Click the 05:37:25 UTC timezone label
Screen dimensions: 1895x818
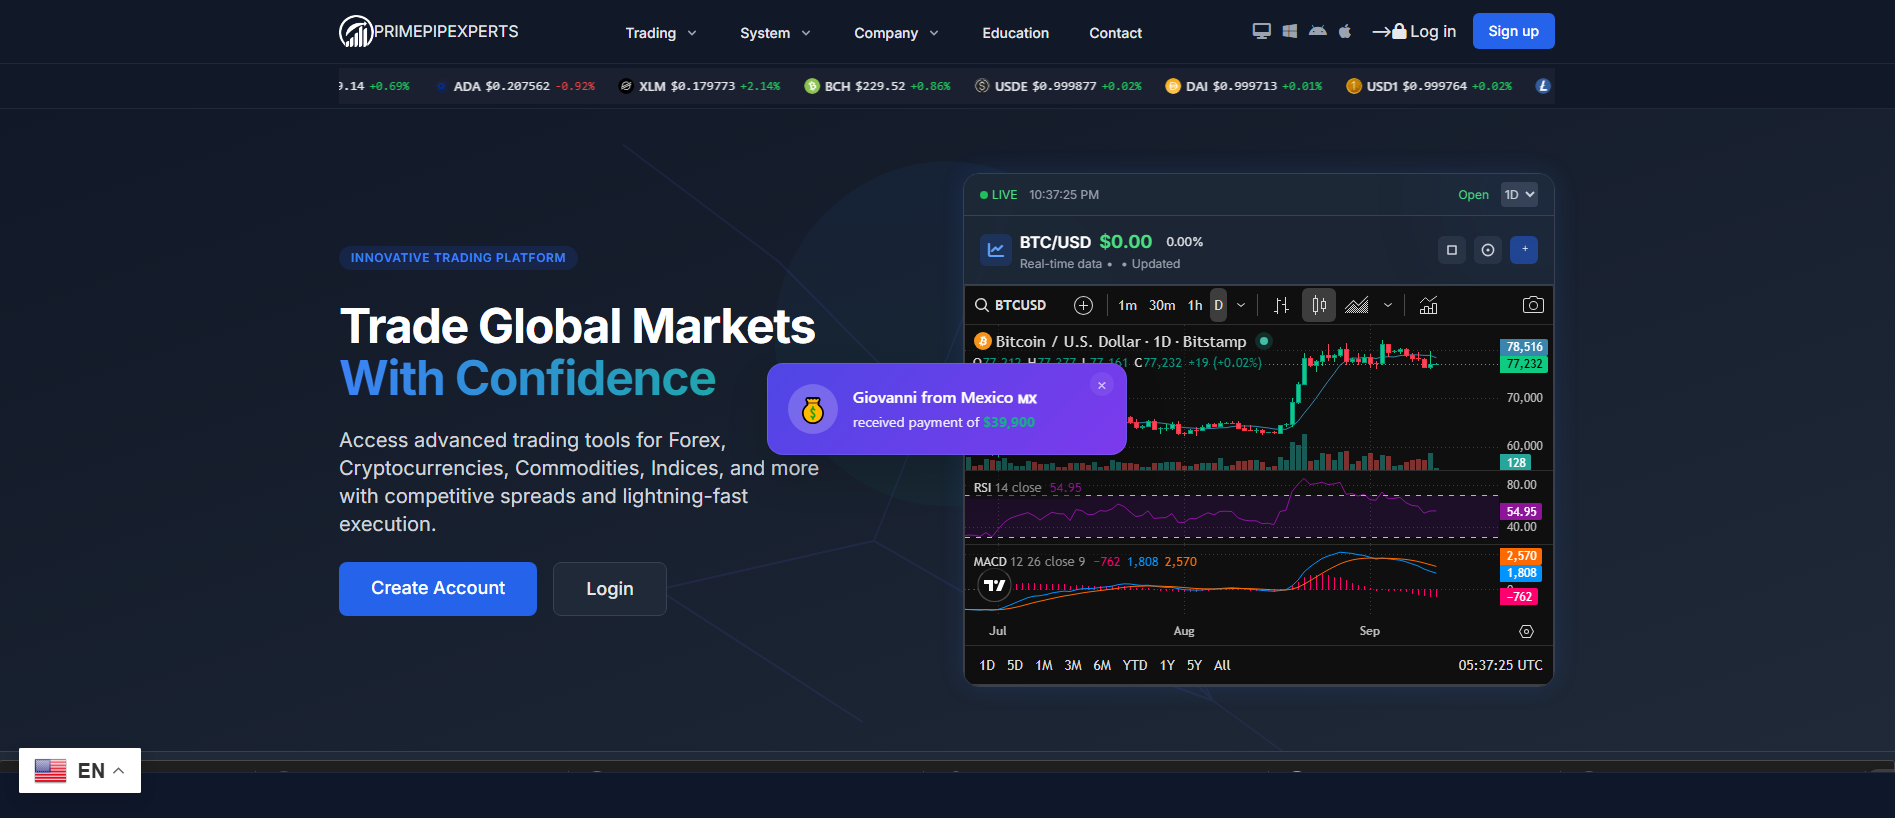click(1500, 665)
